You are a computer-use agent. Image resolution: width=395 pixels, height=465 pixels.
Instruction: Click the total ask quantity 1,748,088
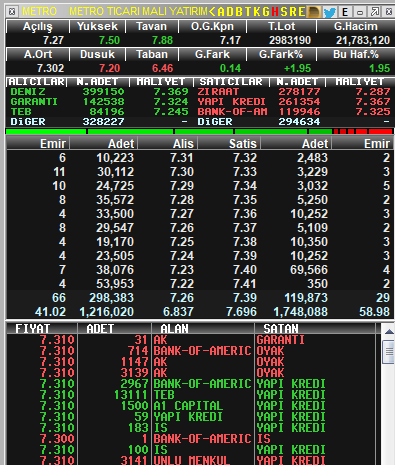301,312
